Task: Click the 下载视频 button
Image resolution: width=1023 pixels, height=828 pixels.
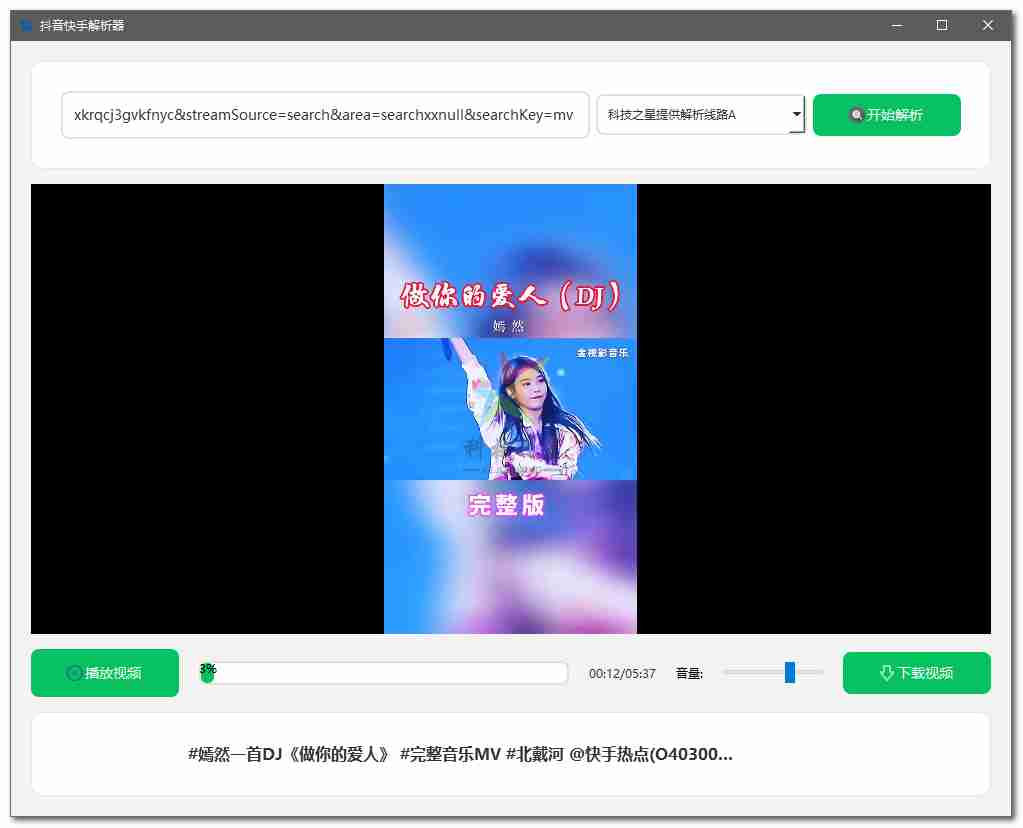Action: tap(916, 672)
